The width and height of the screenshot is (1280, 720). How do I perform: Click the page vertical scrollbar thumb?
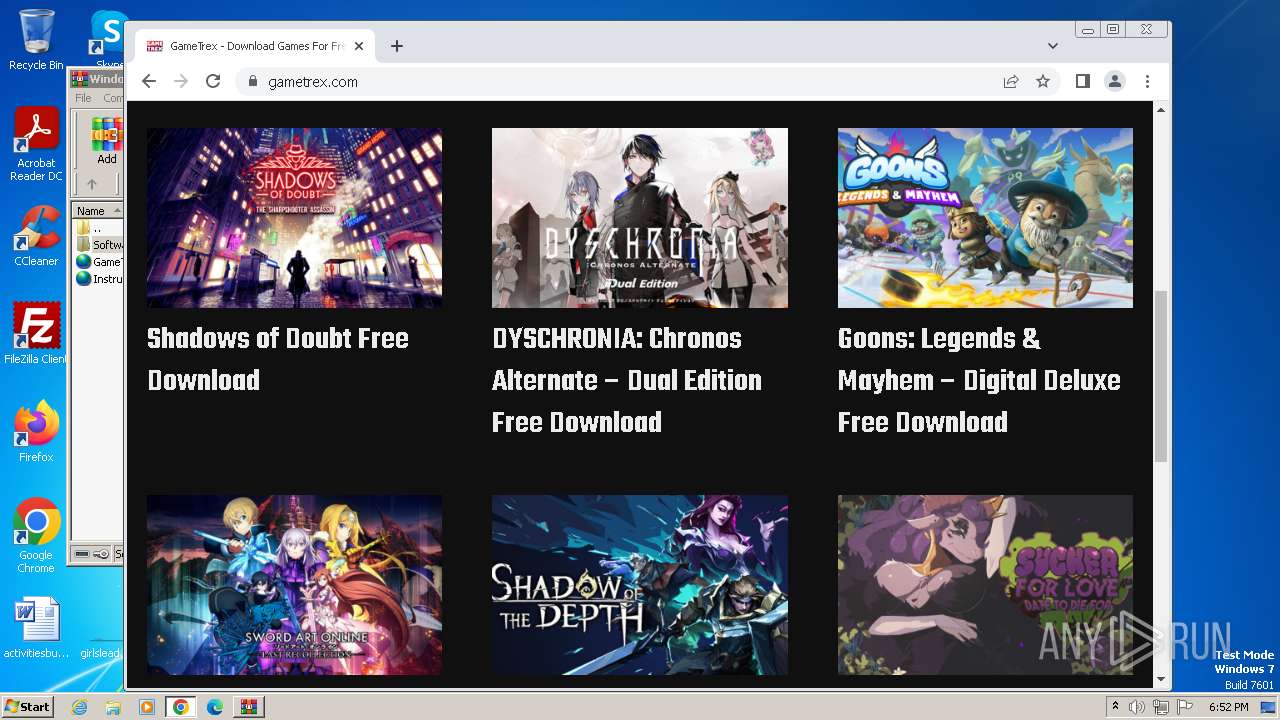click(1161, 376)
